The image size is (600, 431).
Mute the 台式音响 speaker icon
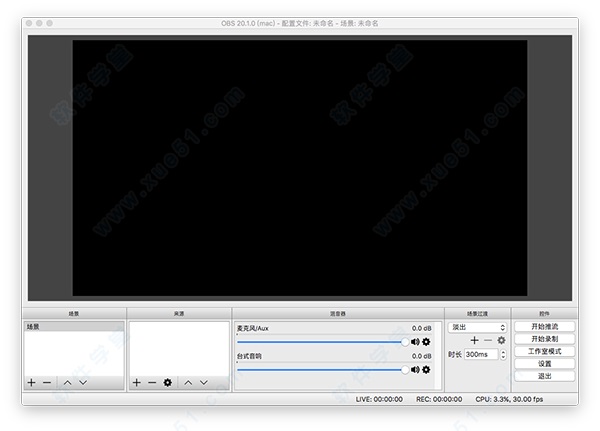415,369
